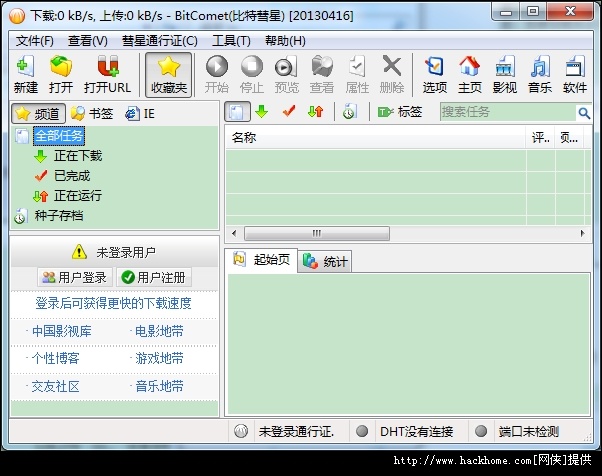Toggle the all-tasks filter icon above list
The image size is (602, 476).
237,112
